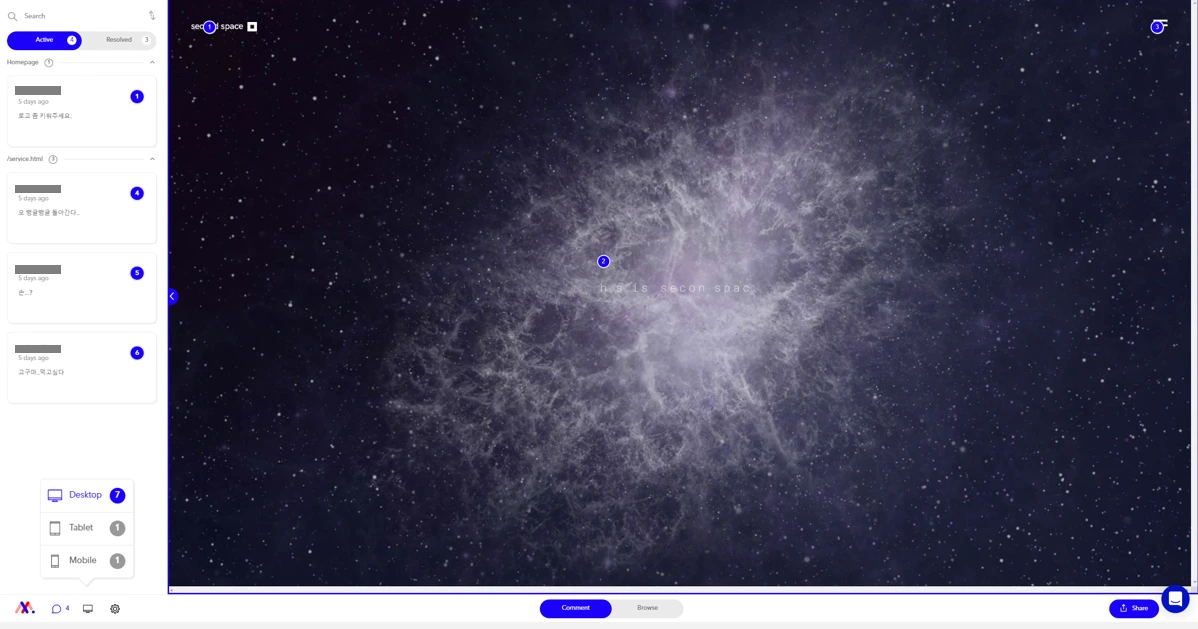Choose Tablet device view
The width and height of the screenshot is (1198, 629).
click(x=86, y=528)
